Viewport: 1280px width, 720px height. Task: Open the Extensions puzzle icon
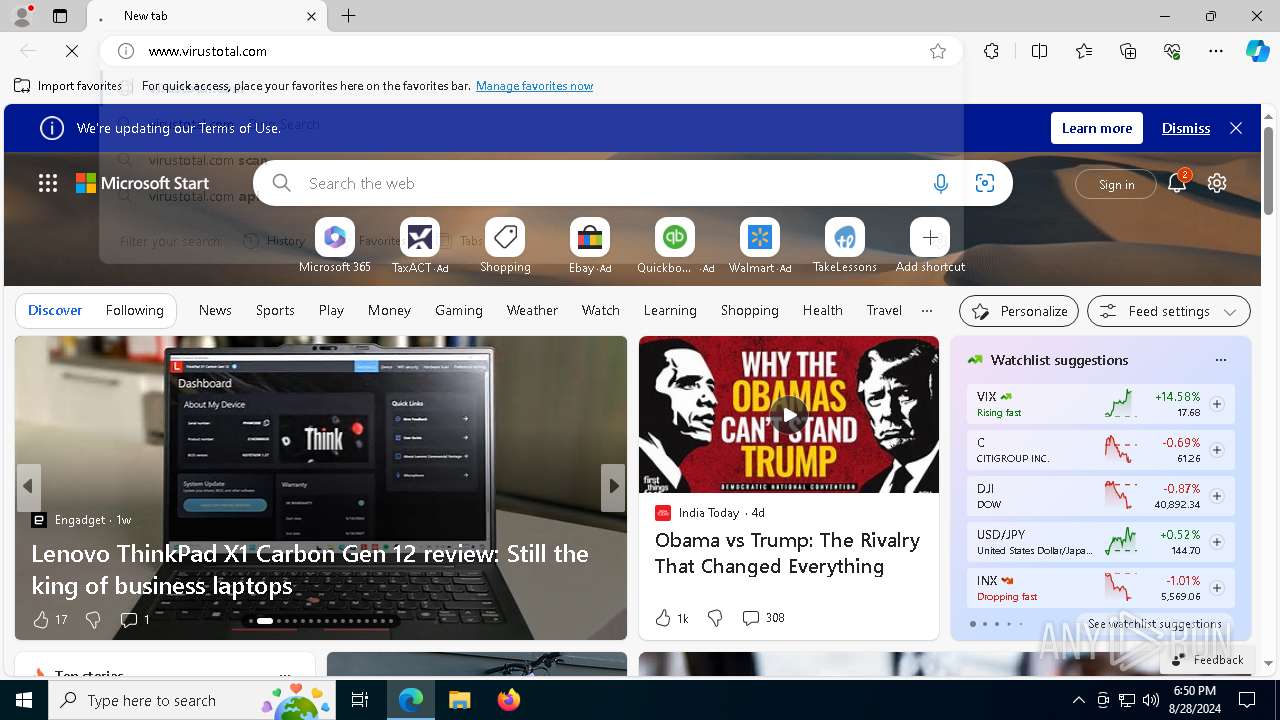click(991, 51)
